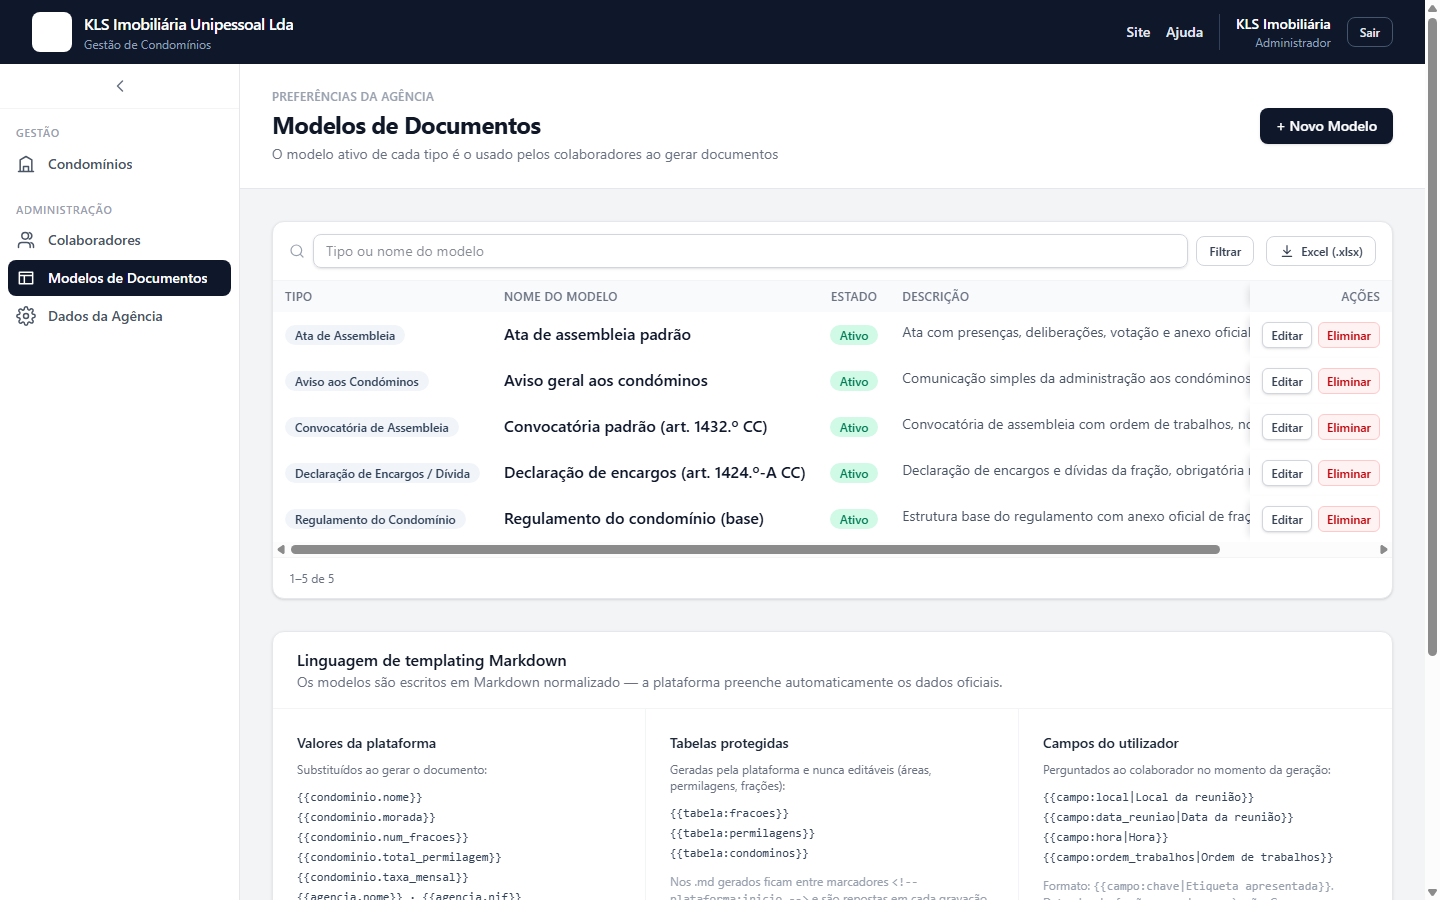This screenshot has height=900, width=1440.
Task: Open the Ajuda link
Action: tap(1184, 32)
